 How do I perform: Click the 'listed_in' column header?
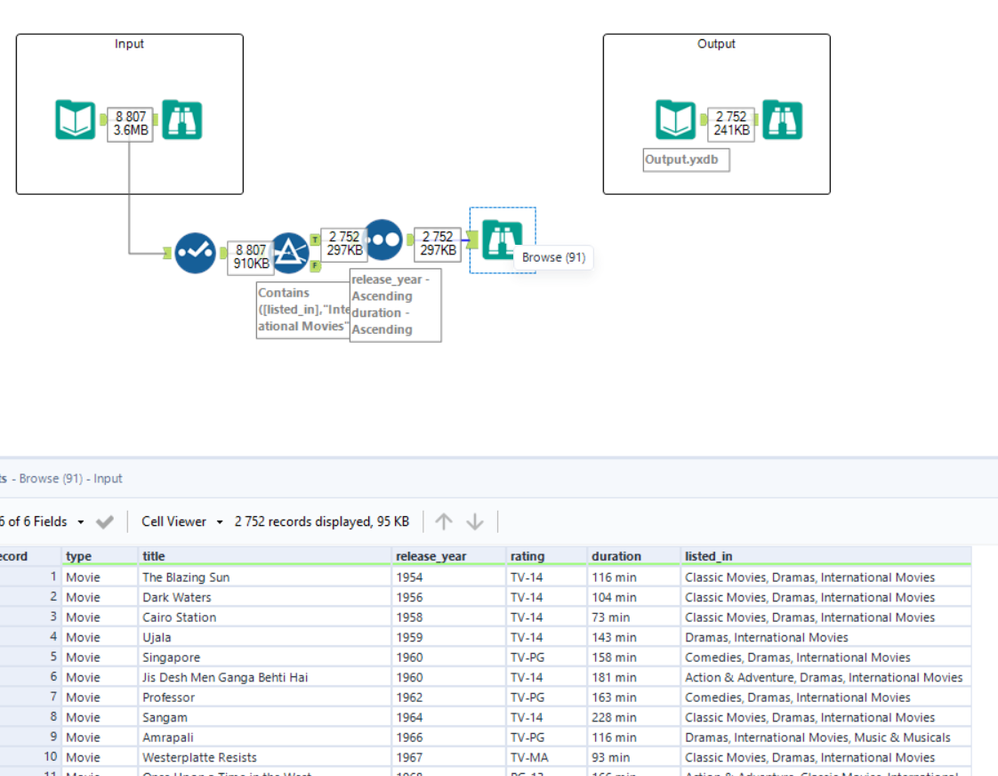pos(826,556)
